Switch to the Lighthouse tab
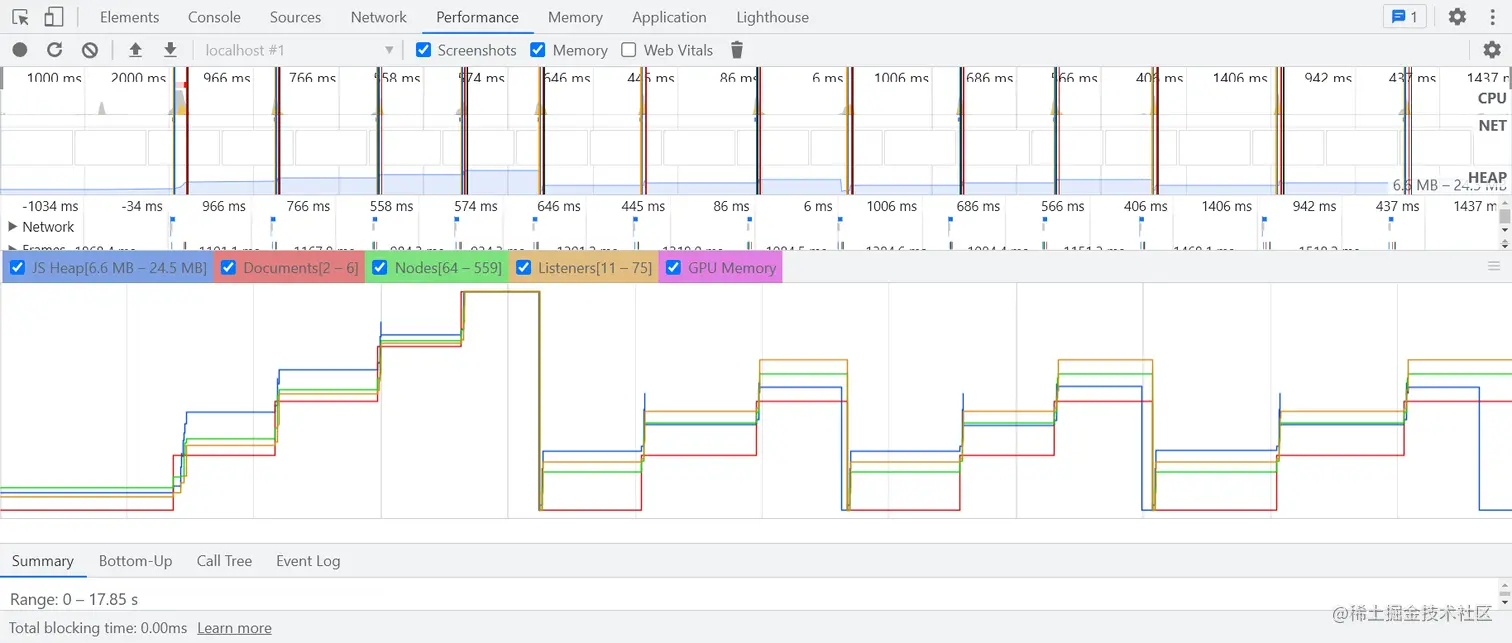Viewport: 1512px width, 643px height. [x=773, y=17]
